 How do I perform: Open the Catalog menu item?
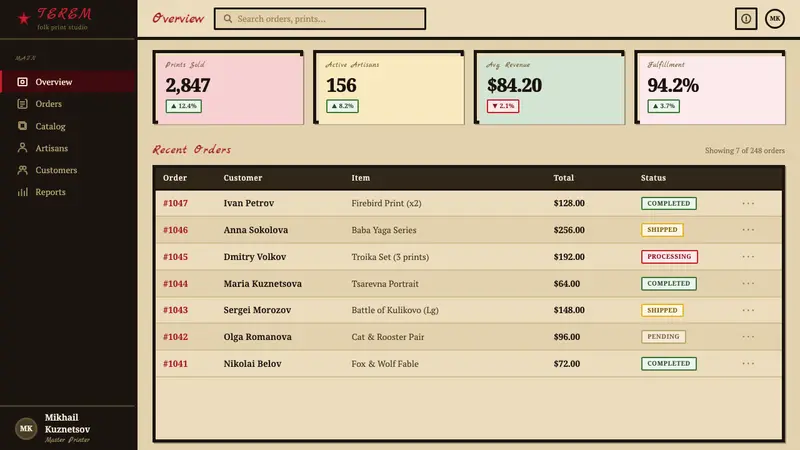68,126
